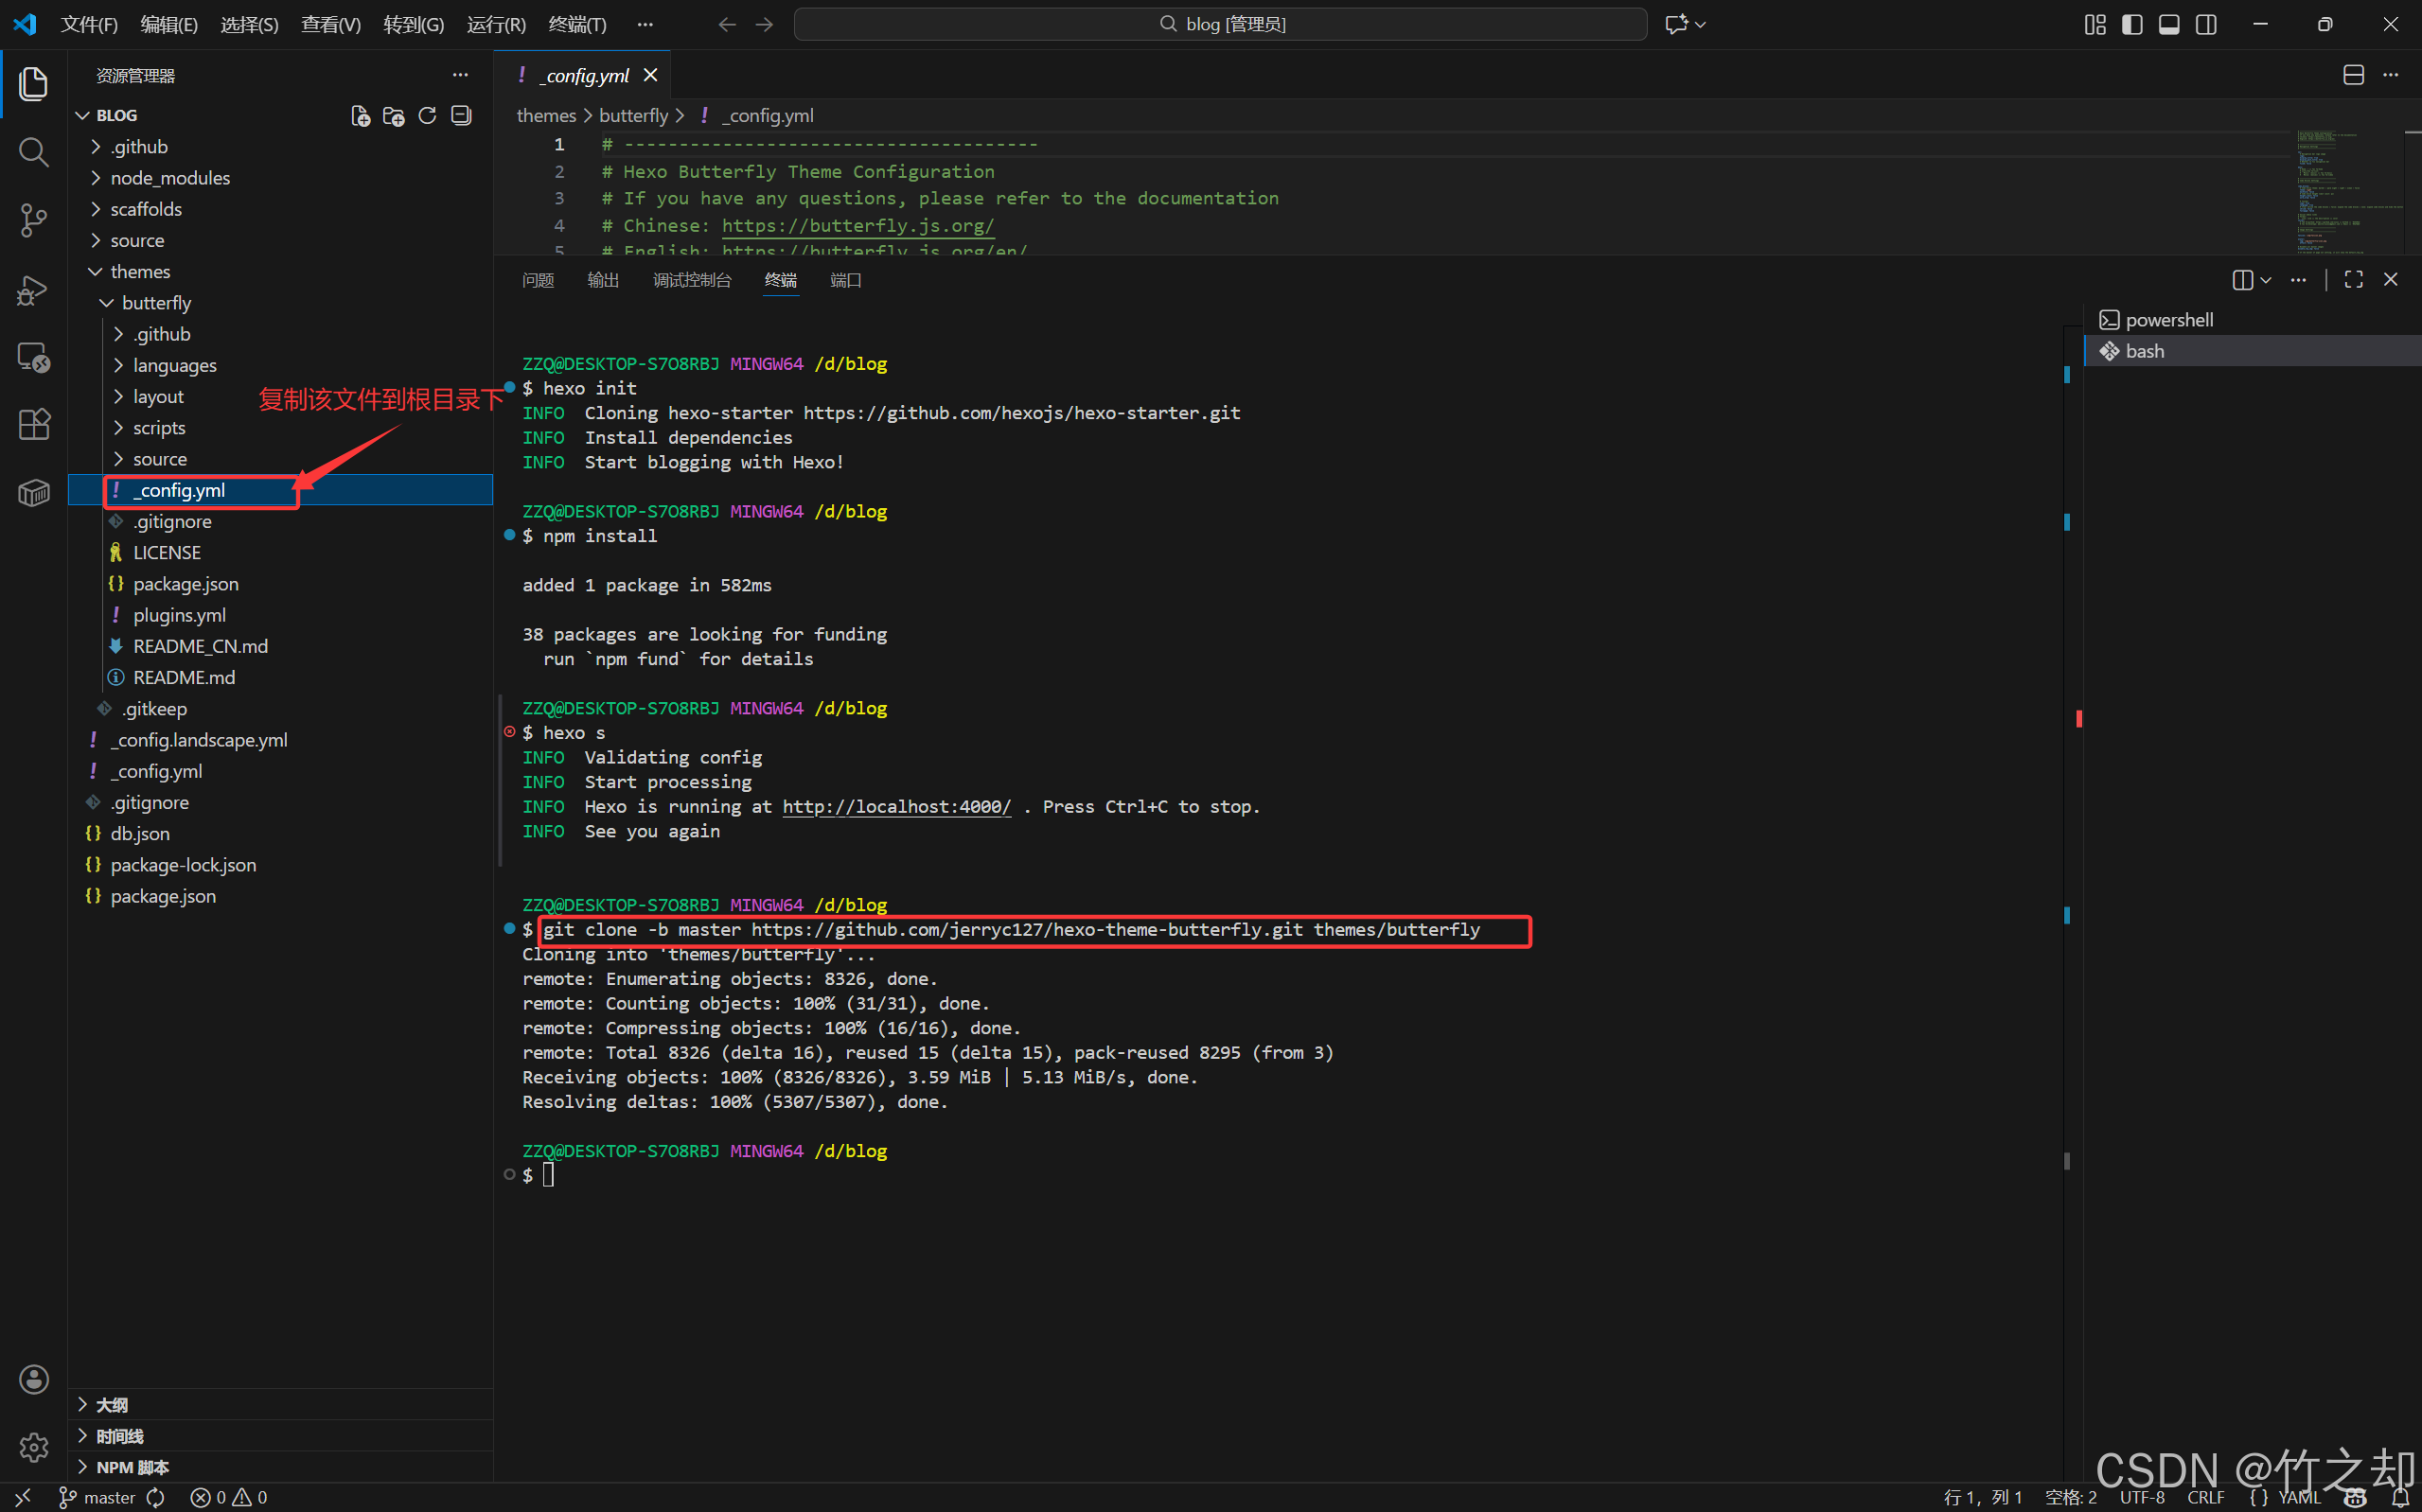This screenshot has height=1512, width=2422.
Task: Expand the node_modules folder
Action: pyautogui.click(x=170, y=178)
